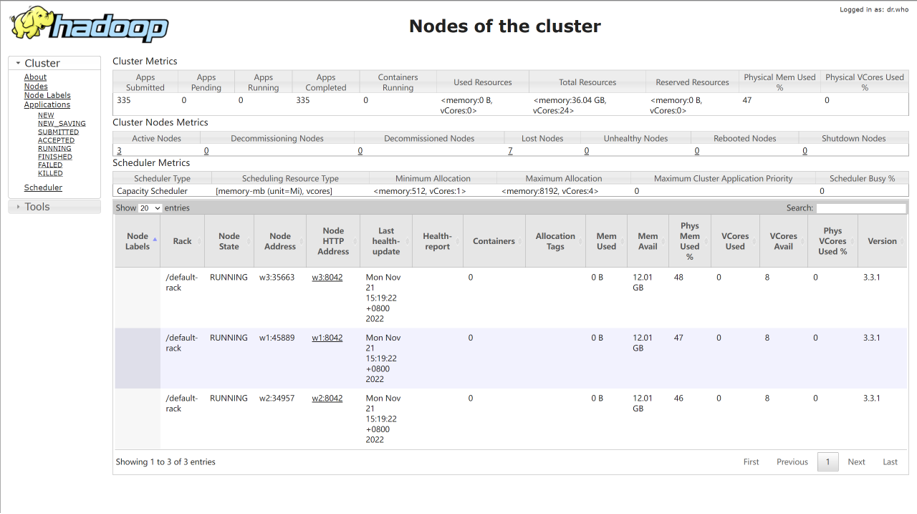Select page 1 in pagination
917x514 pixels.
828,462
